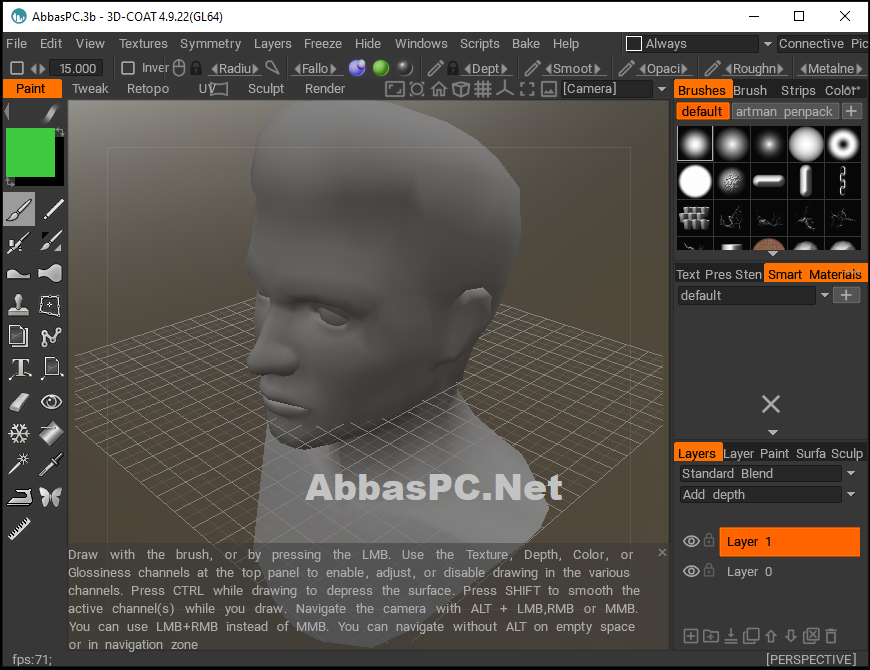Toggle lock on Layer 0
The width and height of the screenshot is (870, 670).
tap(709, 570)
